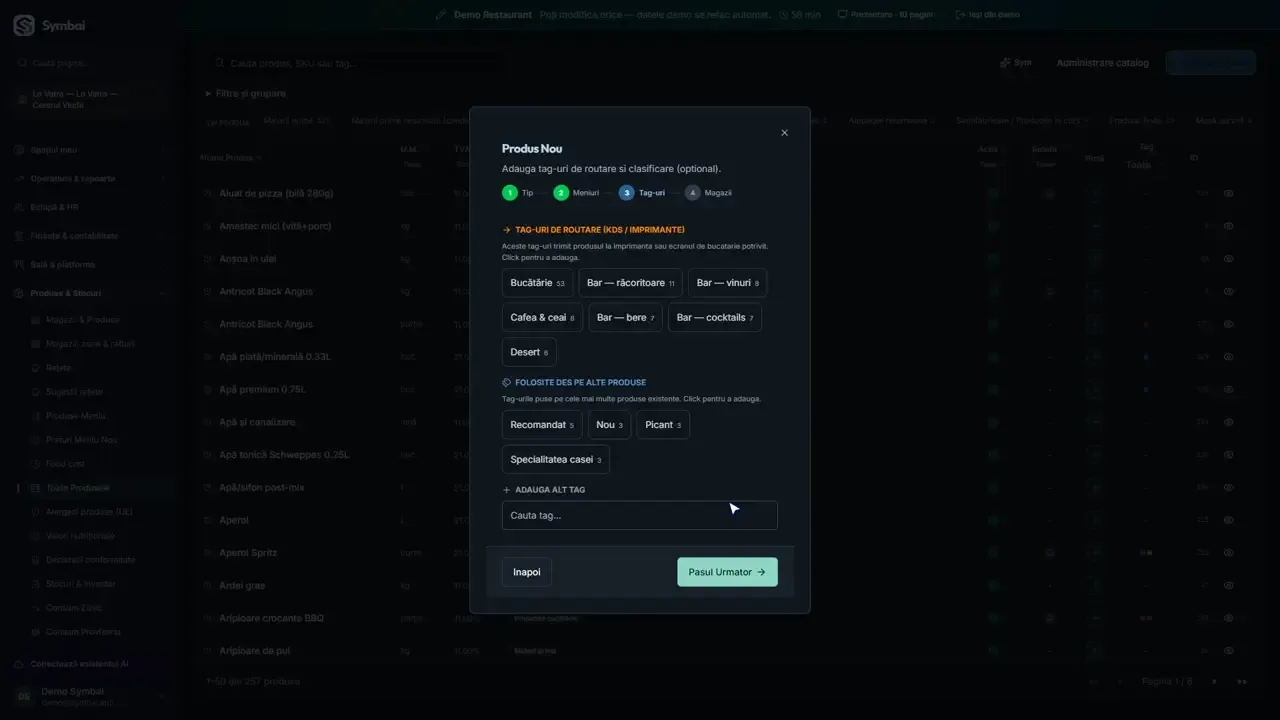
Task: Select wizard step 3 Tag-uri
Action: (x=642, y=193)
